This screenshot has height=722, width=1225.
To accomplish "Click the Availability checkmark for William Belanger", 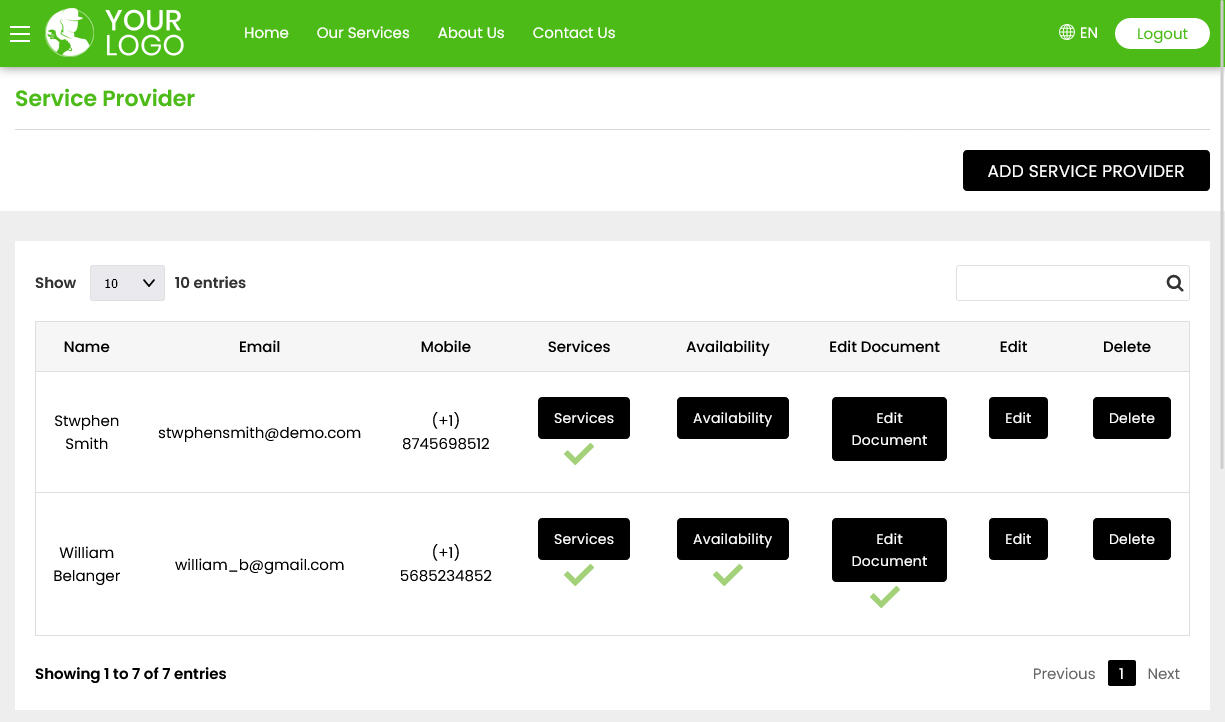I will coord(728,575).
